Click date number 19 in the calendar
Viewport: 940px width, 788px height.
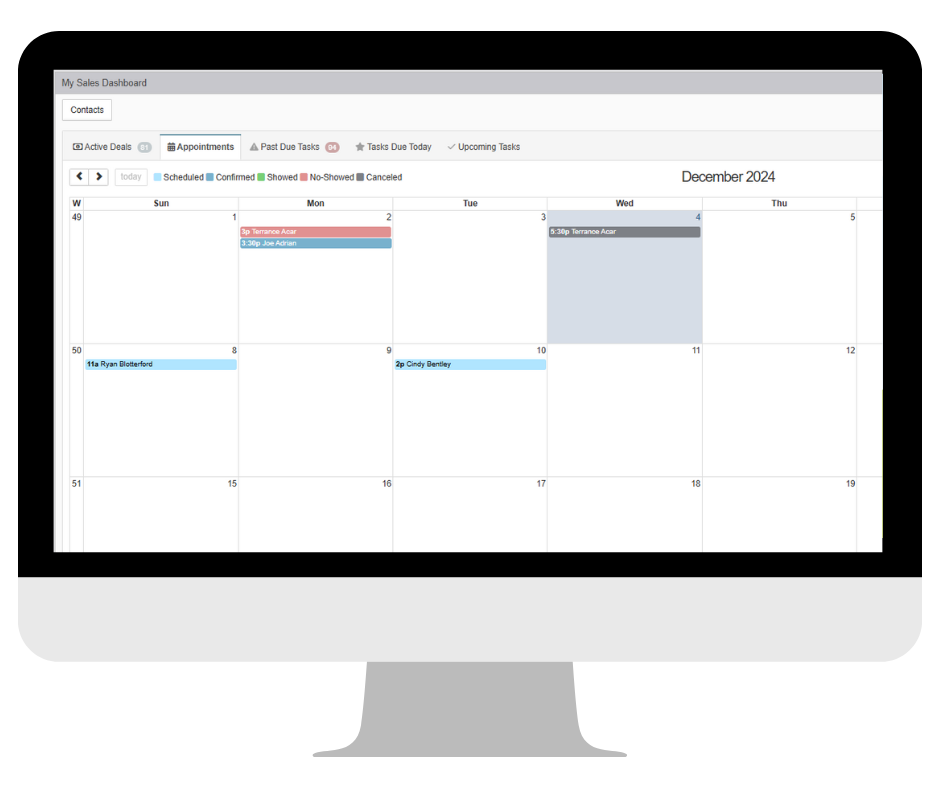tap(851, 483)
